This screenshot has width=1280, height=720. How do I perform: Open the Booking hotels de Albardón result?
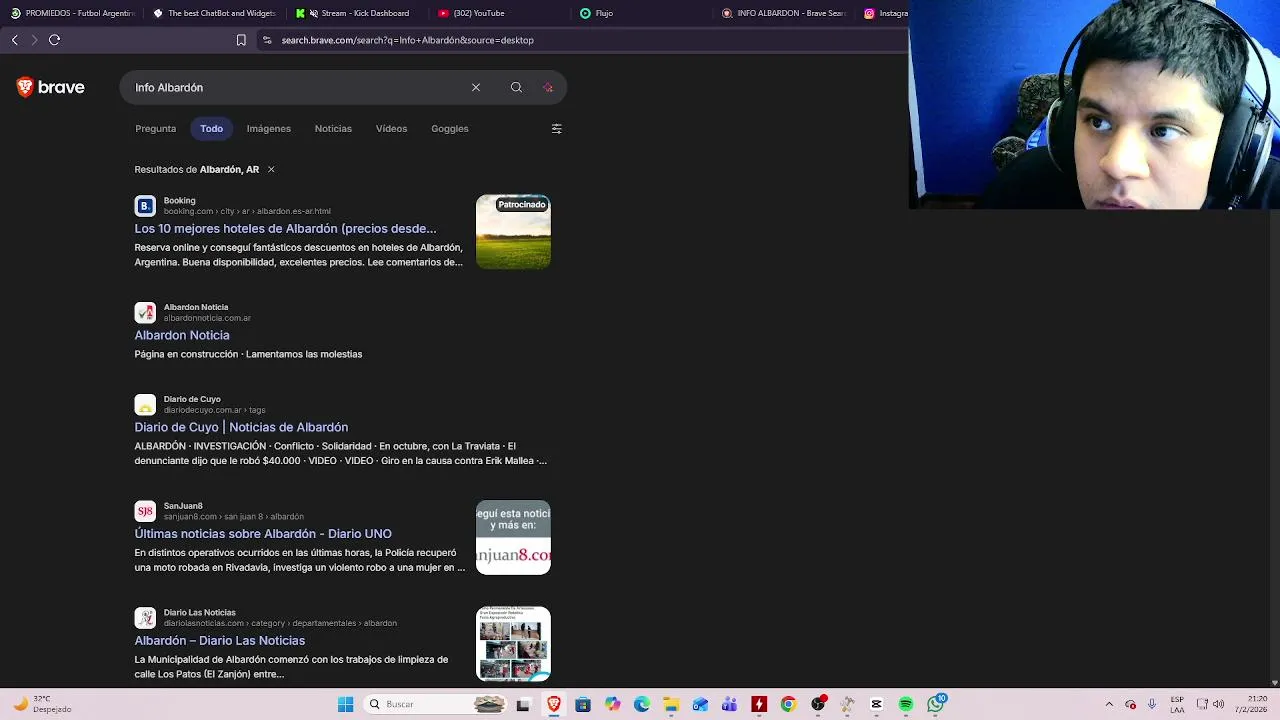[285, 229]
